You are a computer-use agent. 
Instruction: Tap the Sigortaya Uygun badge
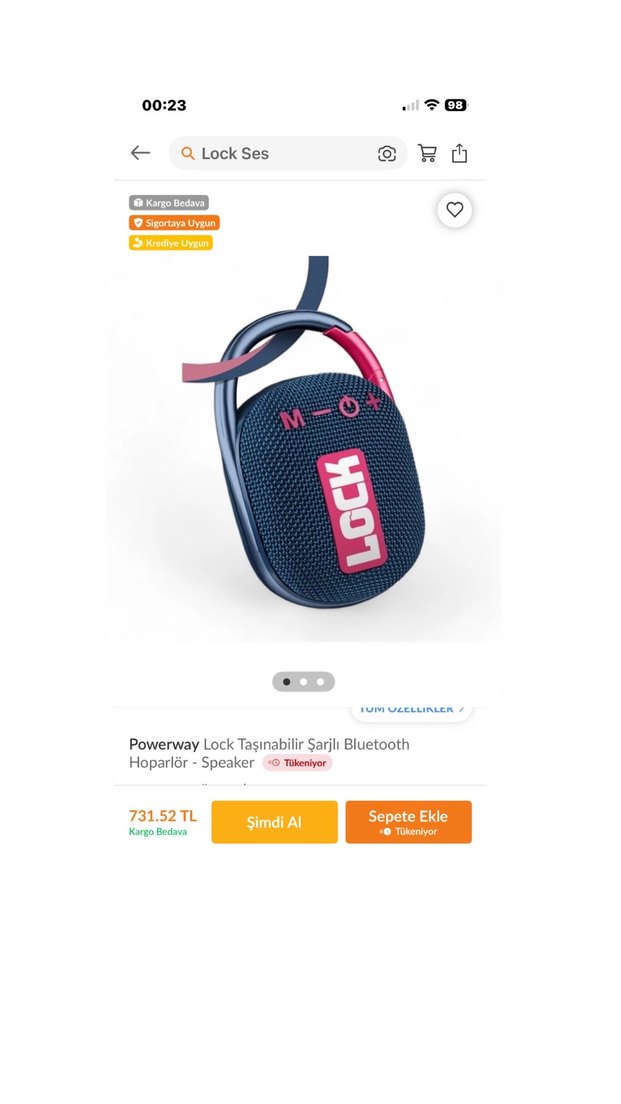[175, 222]
